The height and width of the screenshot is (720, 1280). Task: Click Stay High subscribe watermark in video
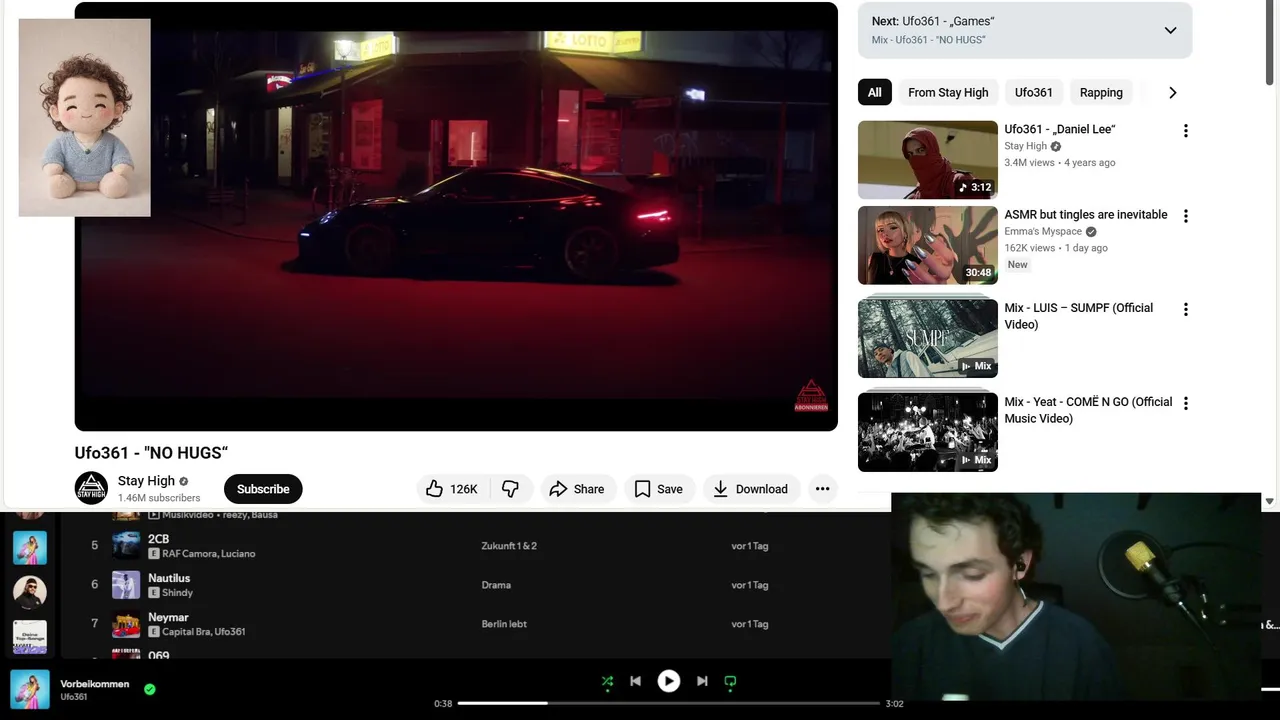(x=811, y=396)
